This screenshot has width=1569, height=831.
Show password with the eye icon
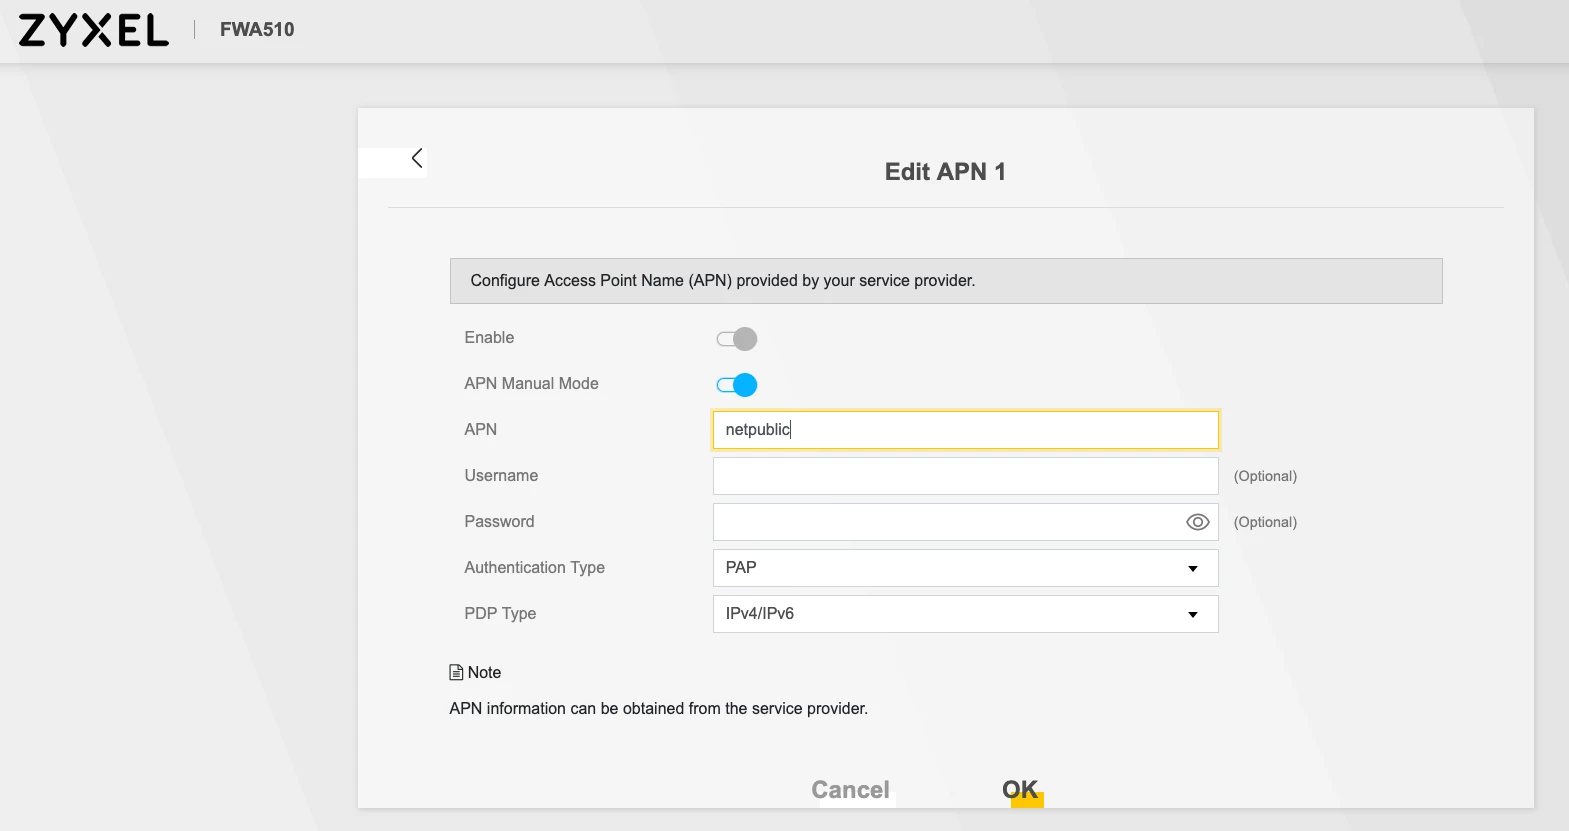1197,522
